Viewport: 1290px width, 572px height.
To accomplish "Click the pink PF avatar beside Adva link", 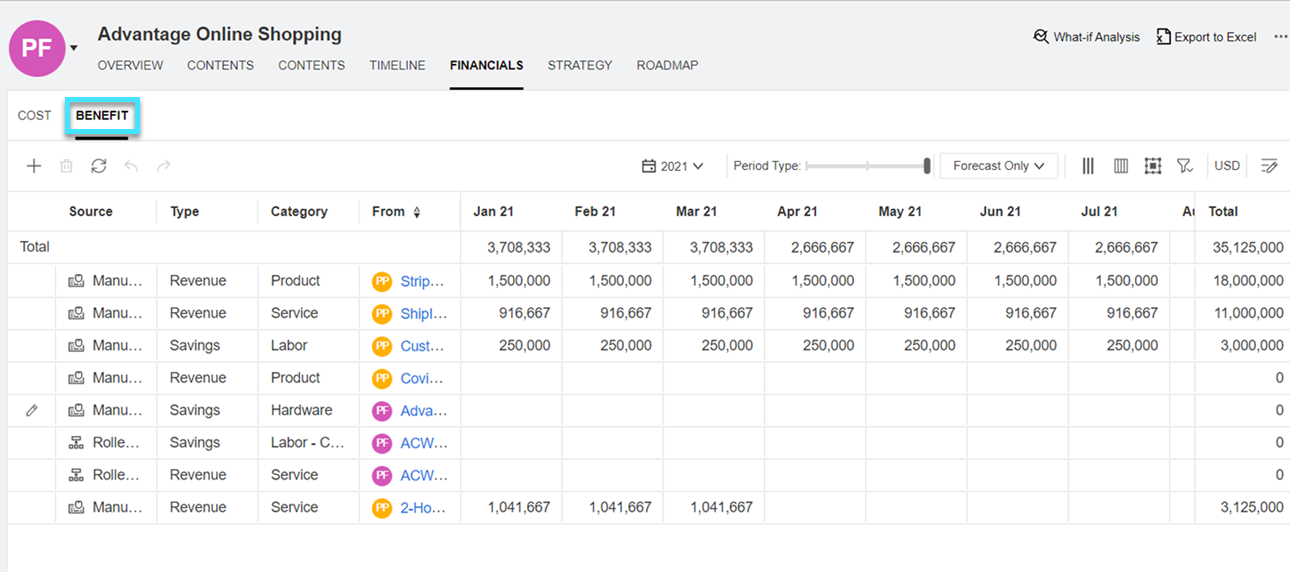I will tap(382, 410).
